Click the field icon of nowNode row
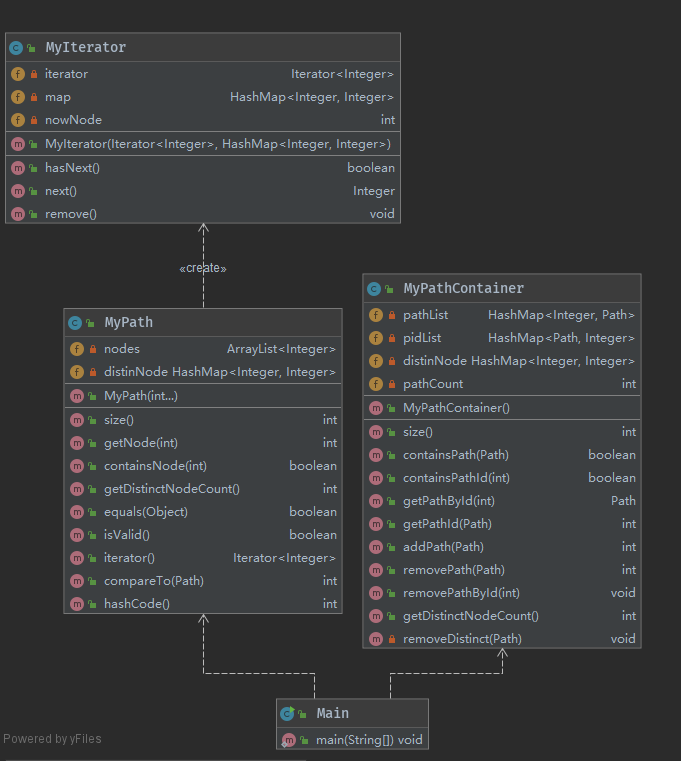The width and height of the screenshot is (681, 761). pos(18,120)
